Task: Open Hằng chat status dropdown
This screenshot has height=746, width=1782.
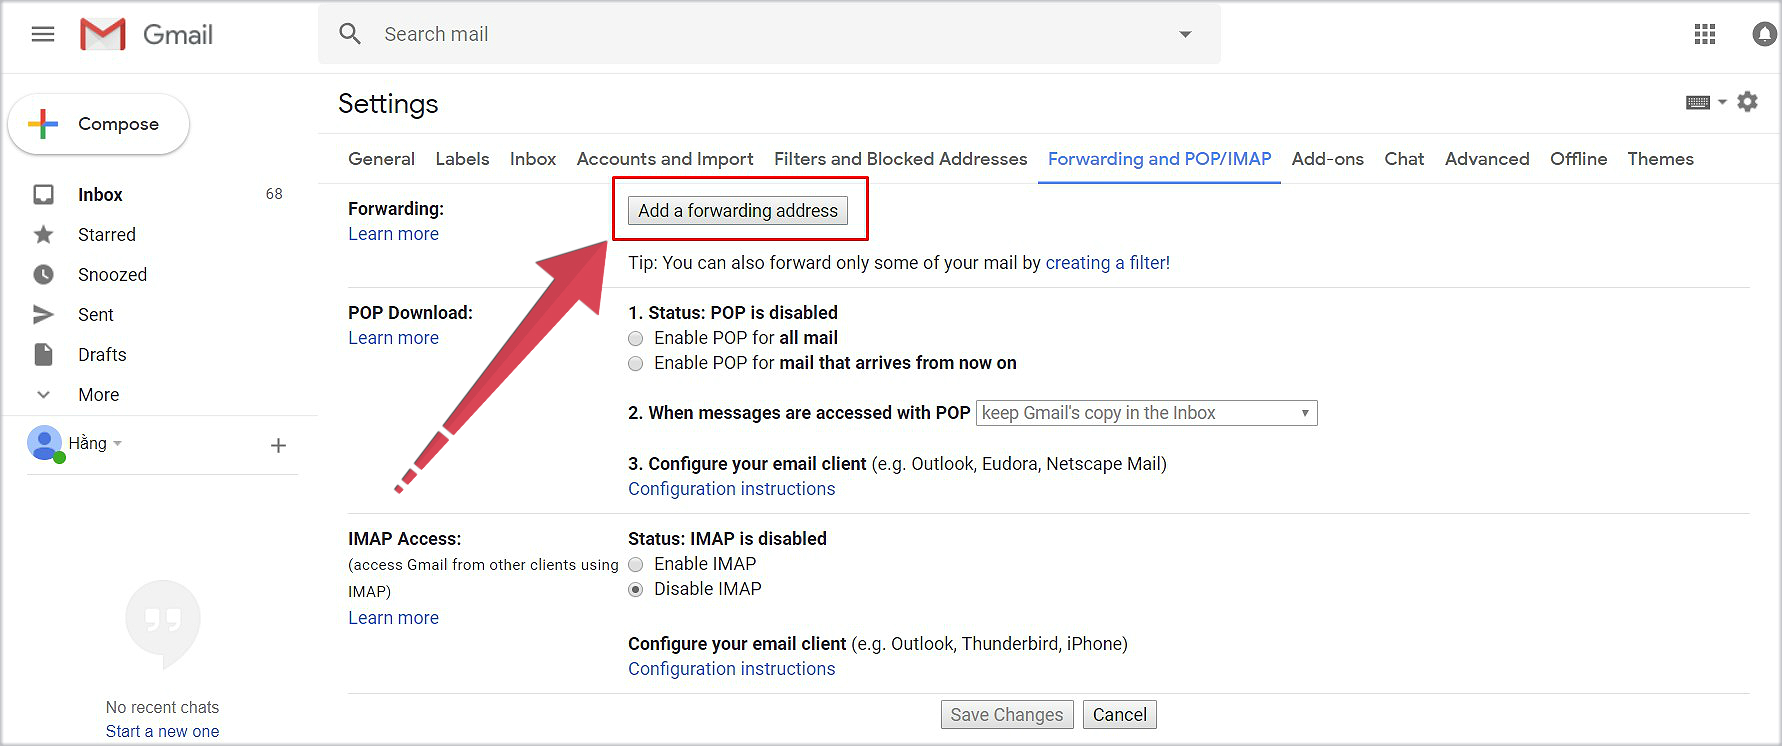Action: coord(118,443)
